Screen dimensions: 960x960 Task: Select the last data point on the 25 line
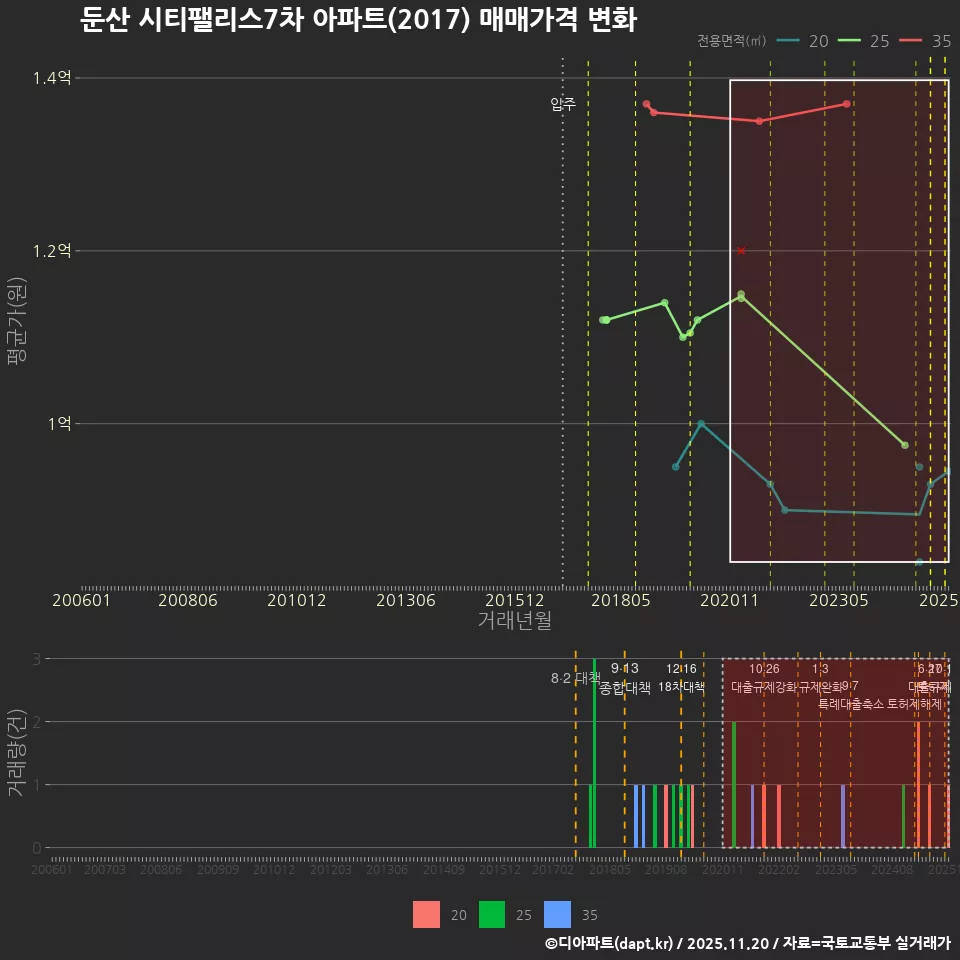tap(905, 445)
